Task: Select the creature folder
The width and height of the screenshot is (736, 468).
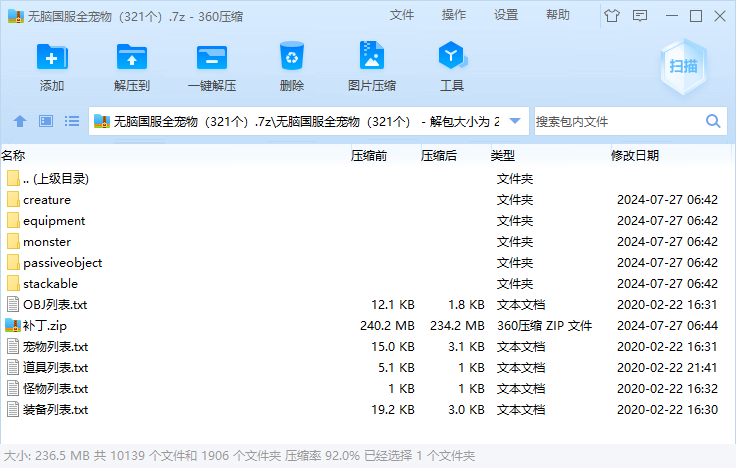Action: point(46,200)
